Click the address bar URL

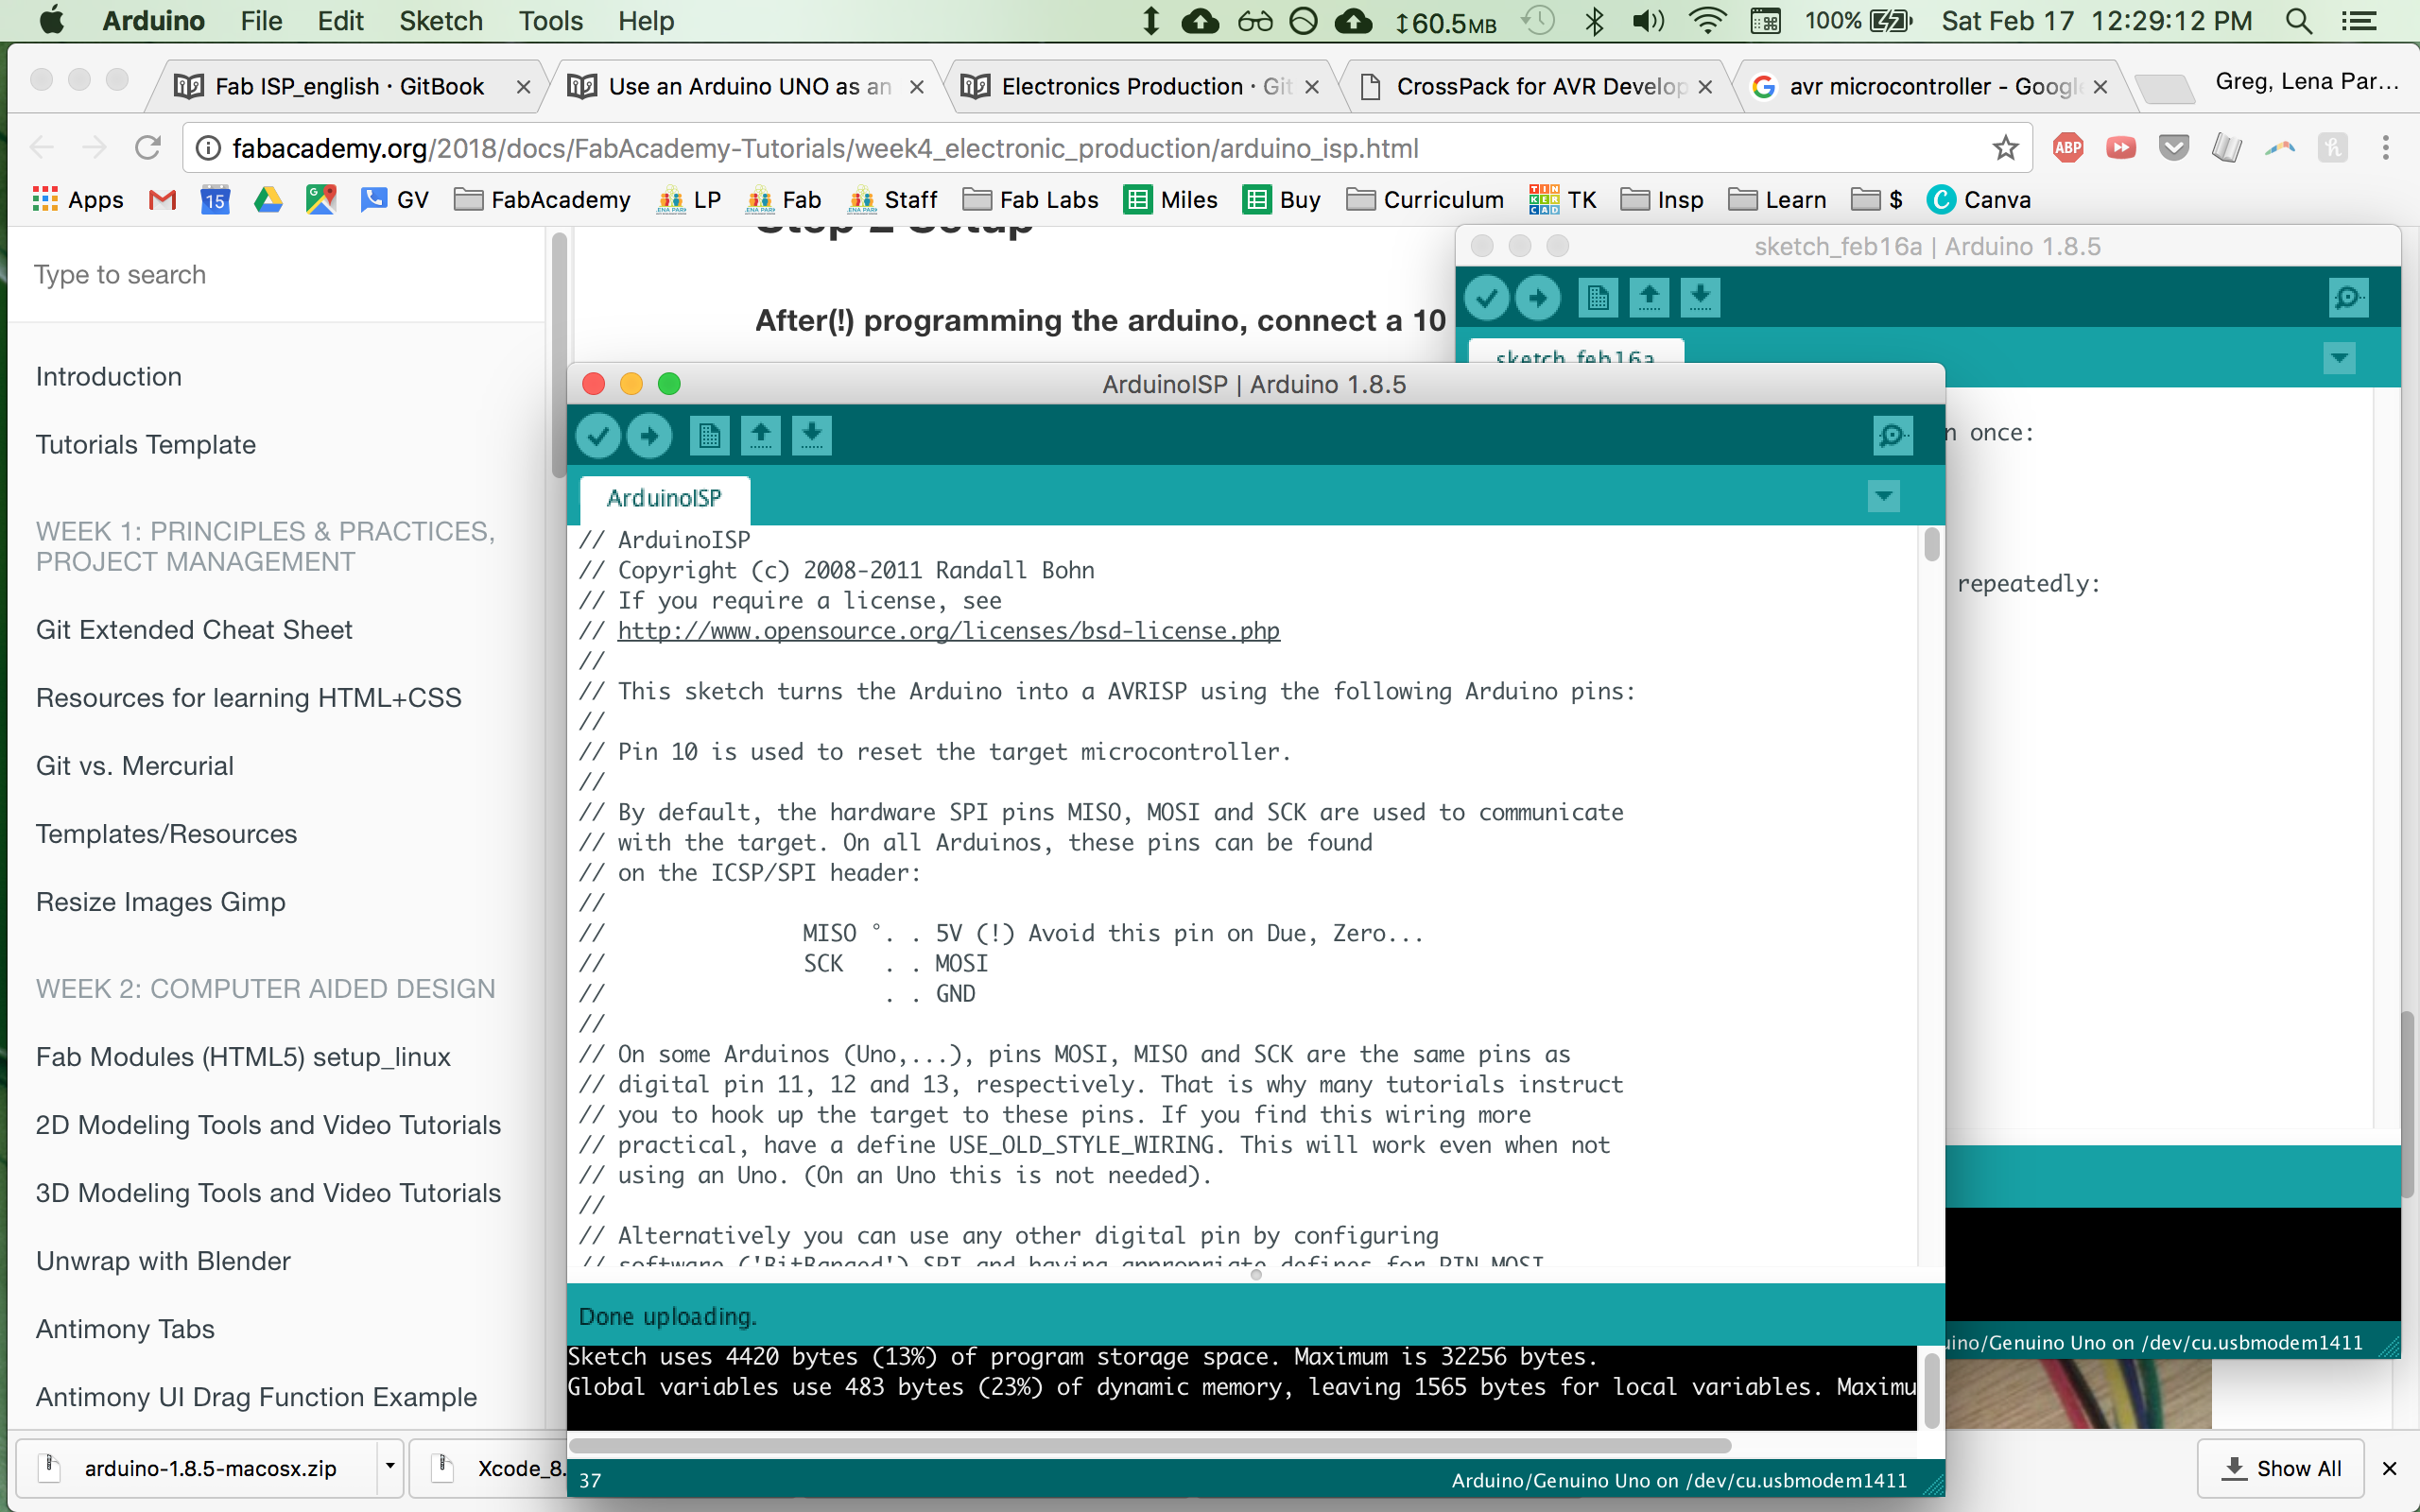pyautogui.click(x=825, y=148)
